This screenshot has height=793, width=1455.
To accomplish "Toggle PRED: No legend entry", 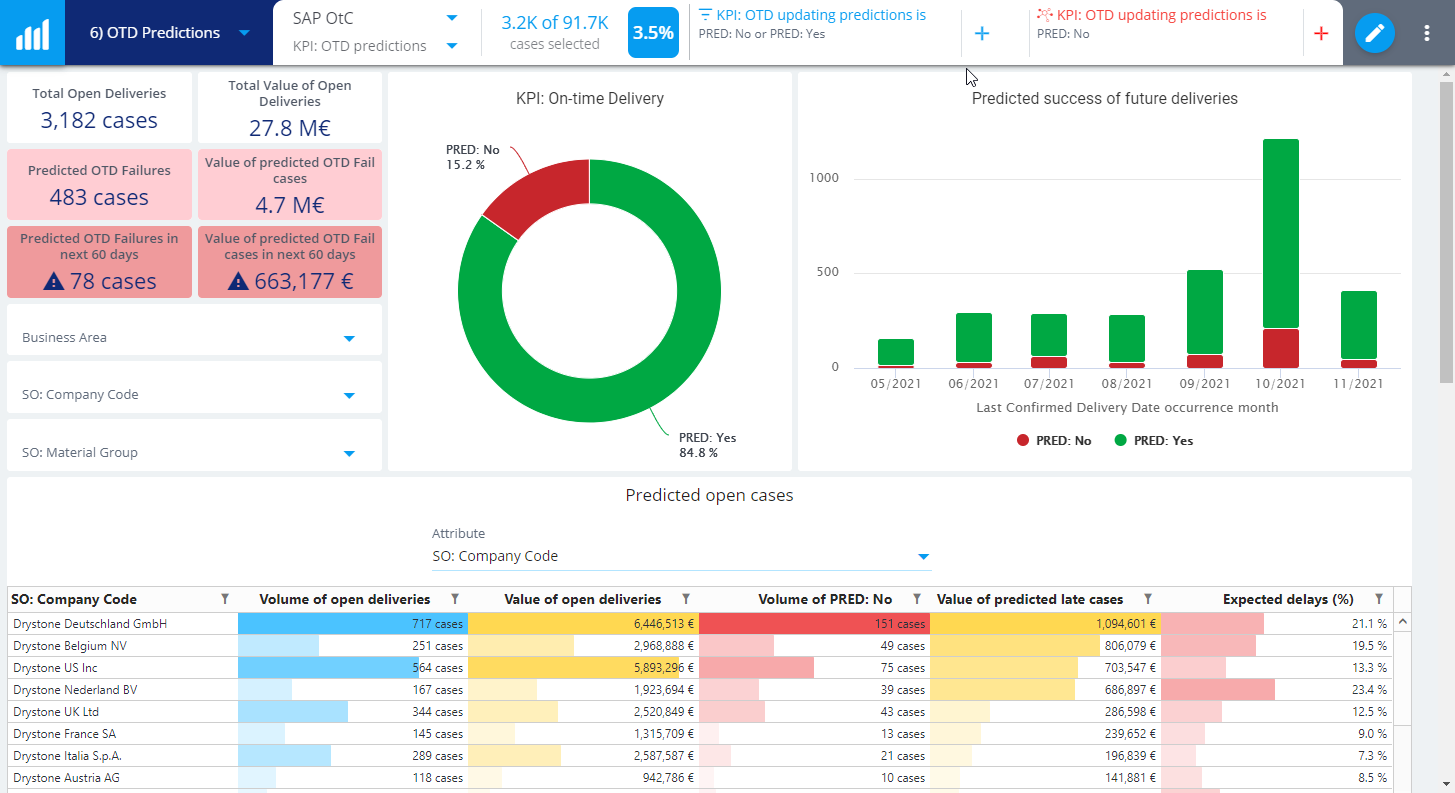I will point(1054,440).
